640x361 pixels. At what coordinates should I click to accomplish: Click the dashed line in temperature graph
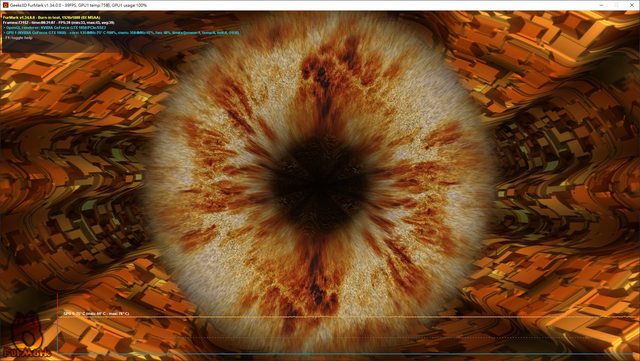(x=347, y=338)
